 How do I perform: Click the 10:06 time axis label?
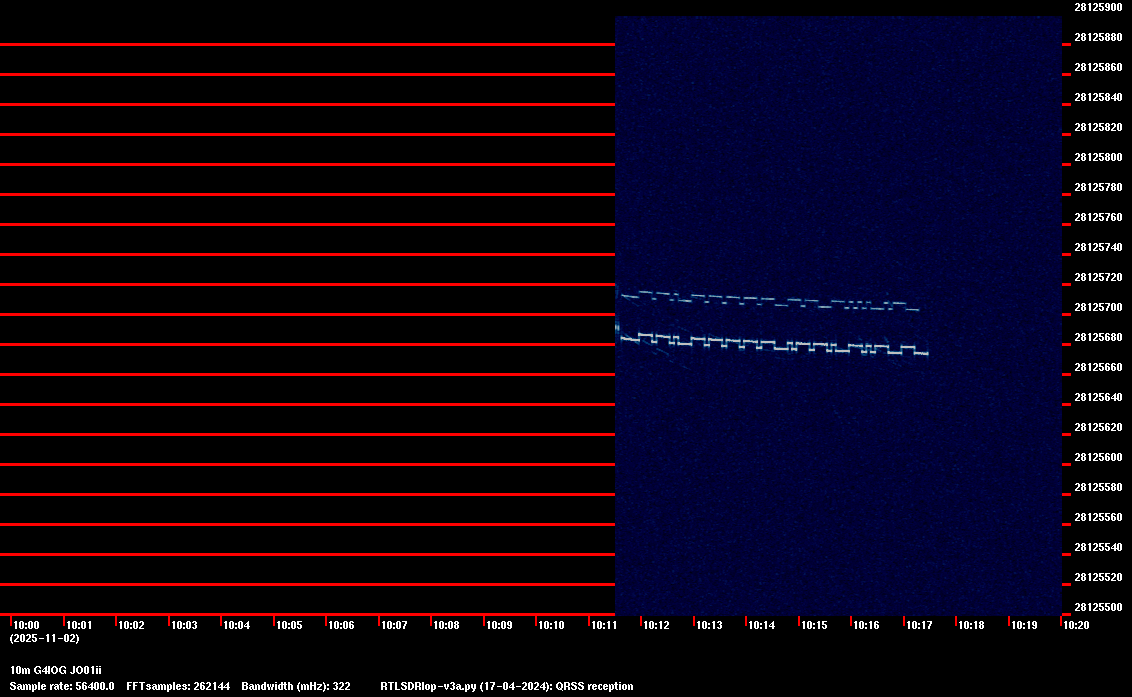pos(341,625)
